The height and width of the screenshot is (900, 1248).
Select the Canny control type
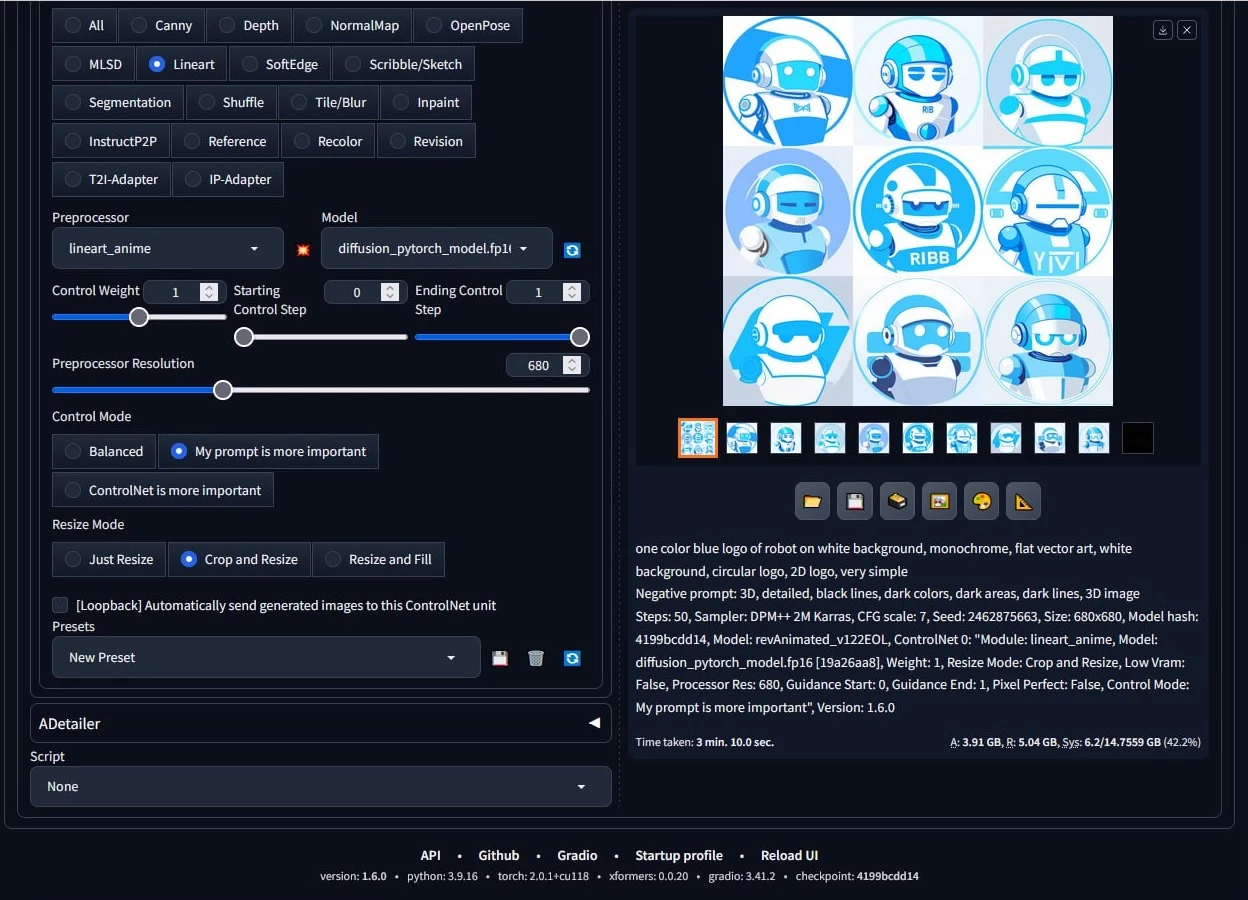(161, 26)
